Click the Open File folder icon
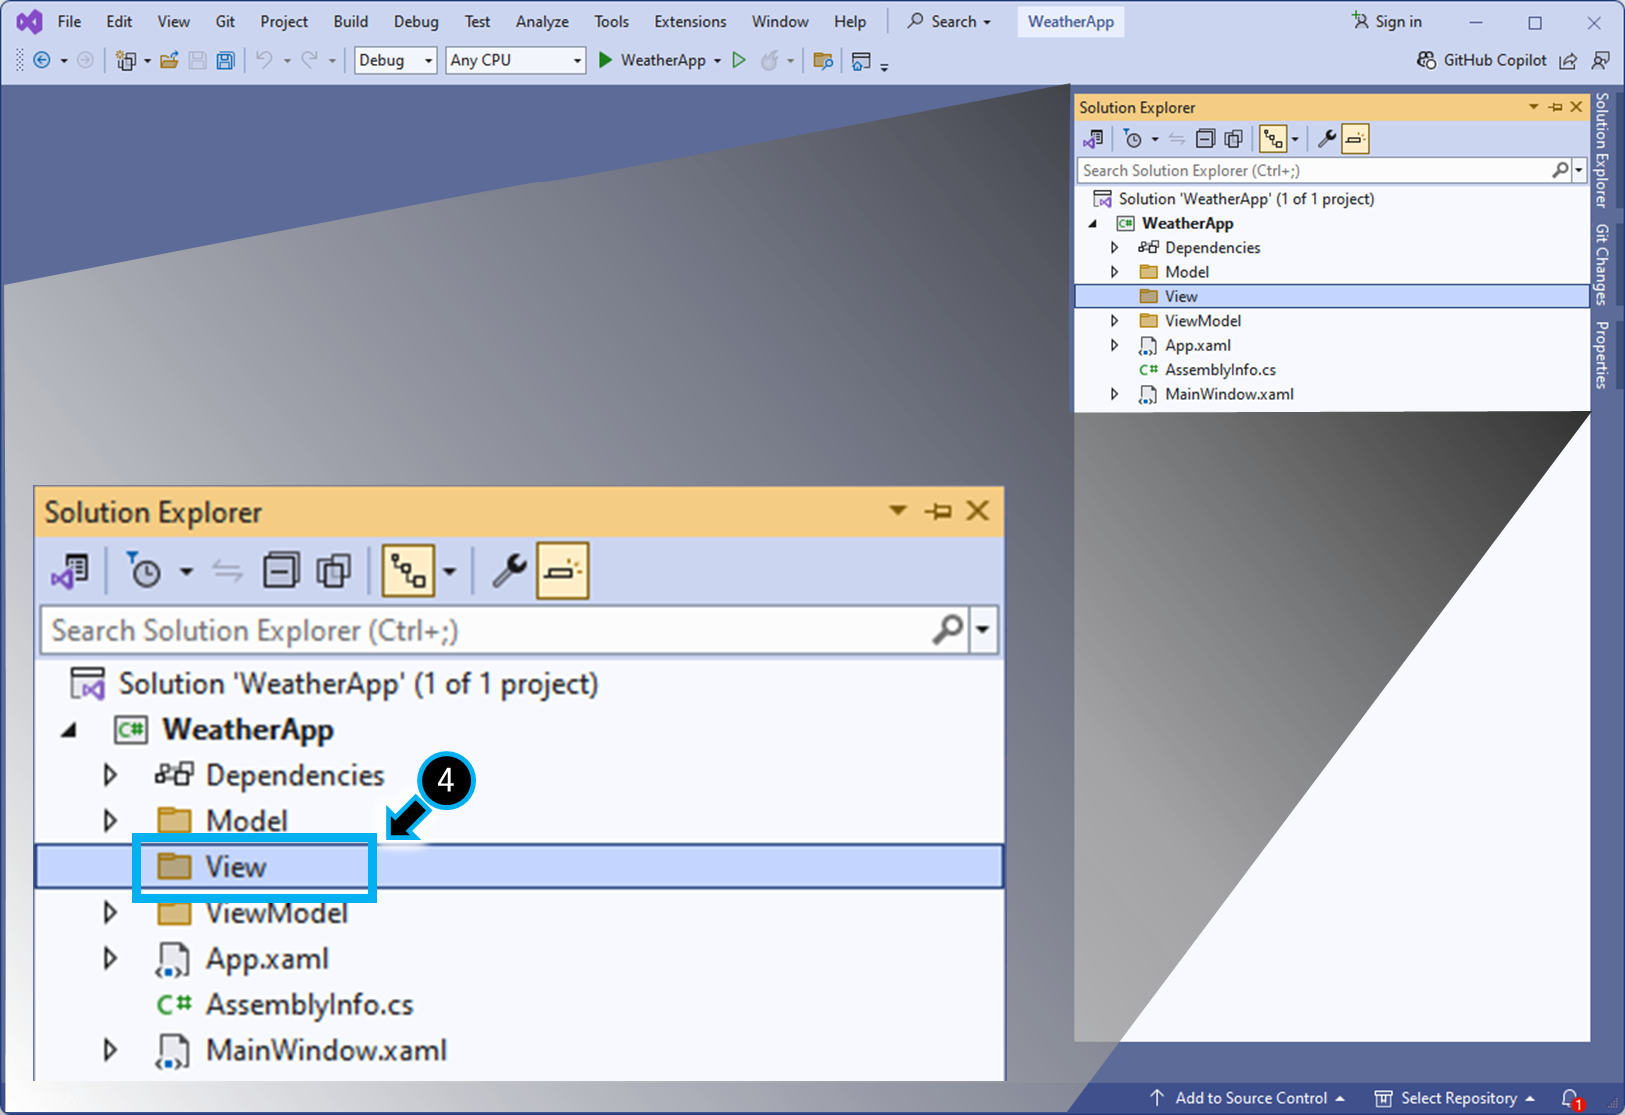Viewport: 1625px width, 1115px height. [169, 60]
